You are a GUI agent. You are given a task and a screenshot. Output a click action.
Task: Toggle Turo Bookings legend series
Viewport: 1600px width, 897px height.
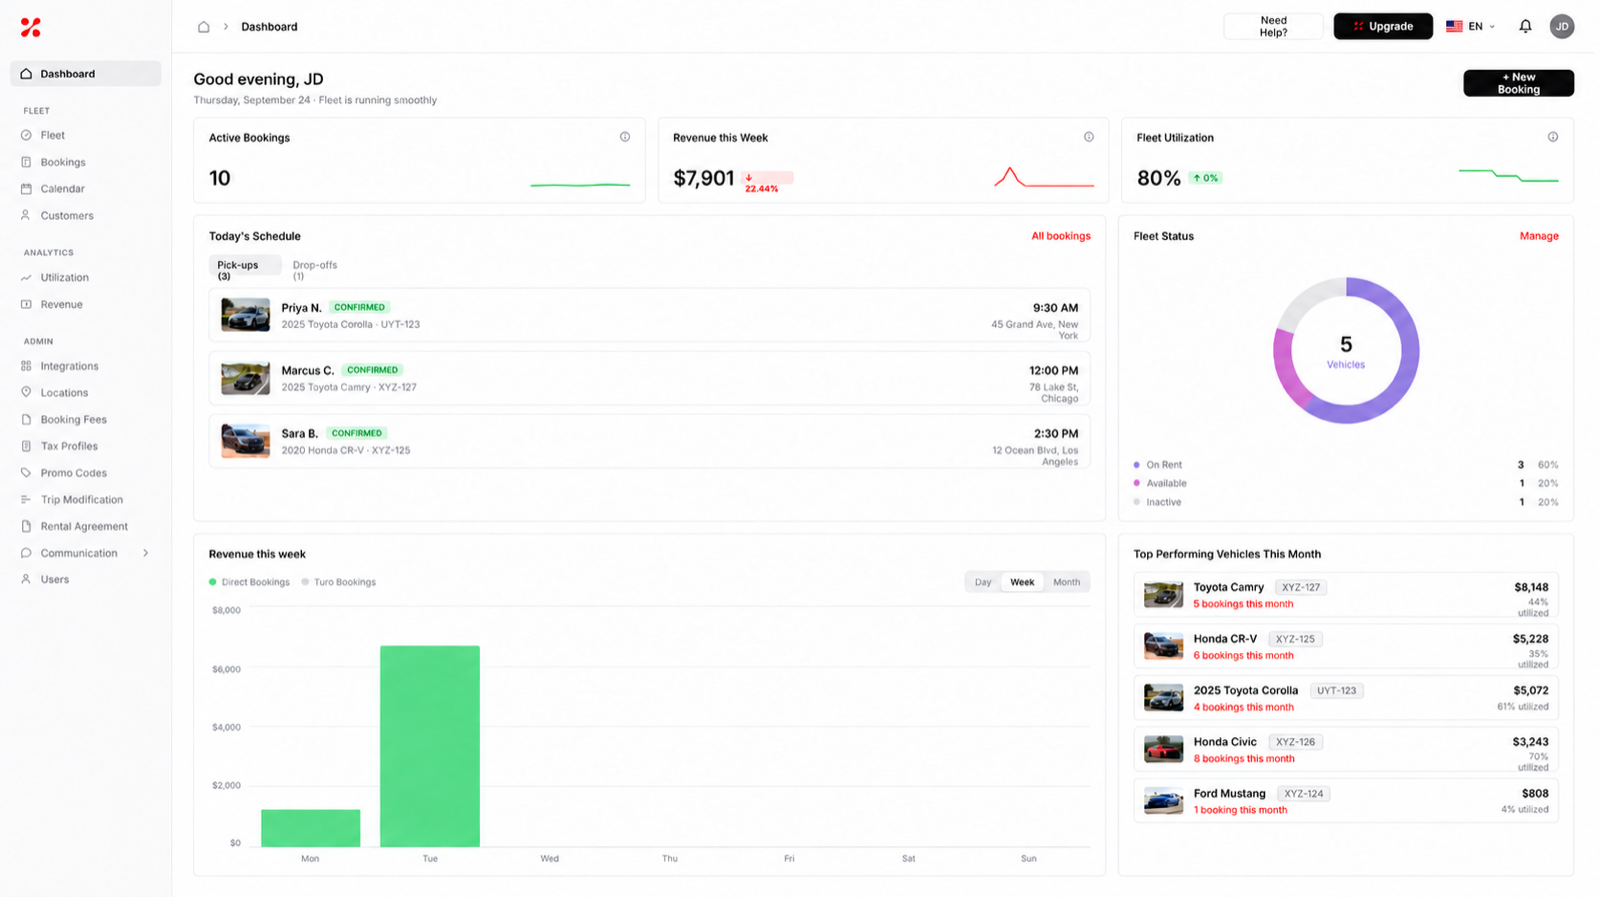[339, 582]
